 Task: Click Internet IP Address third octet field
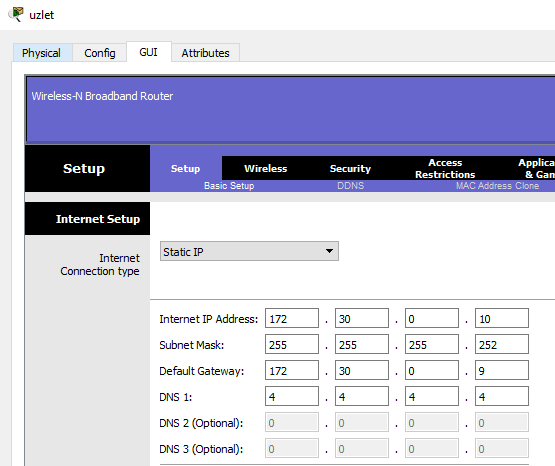coord(432,318)
